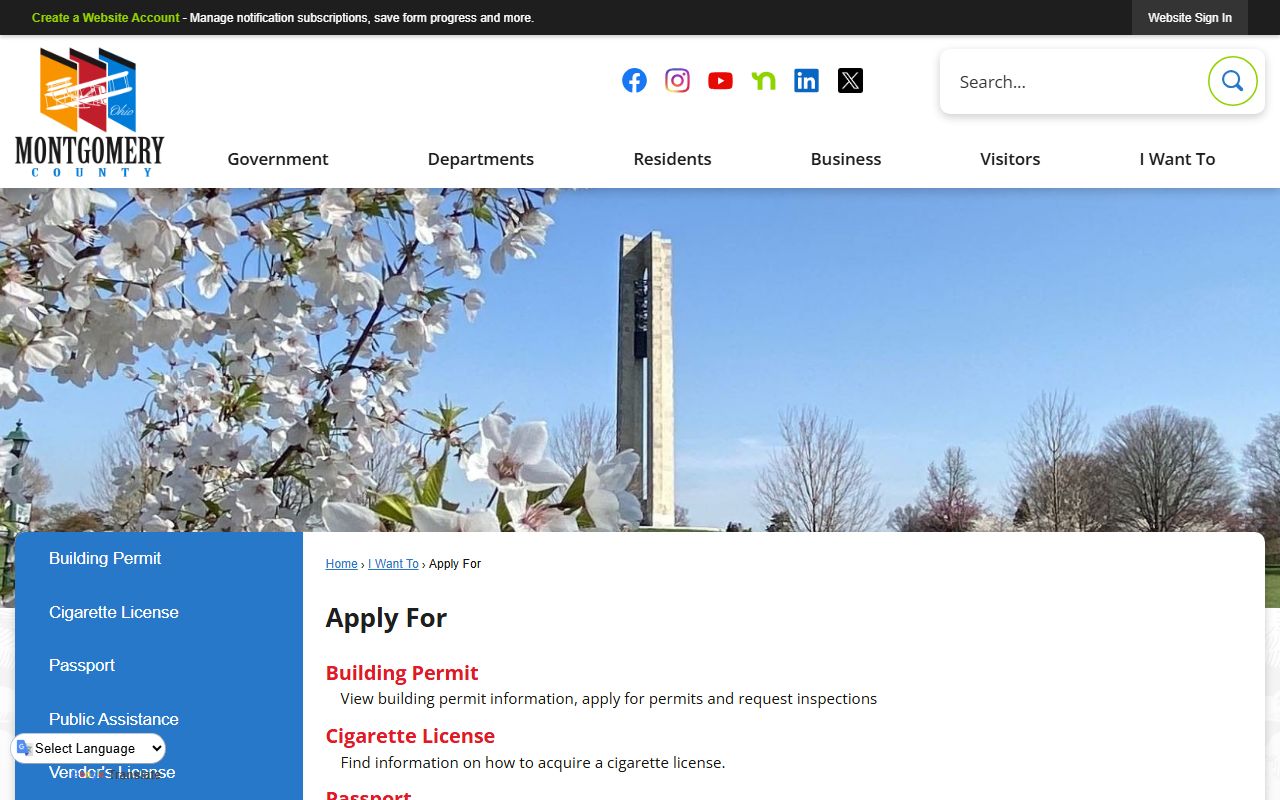
Task: Open the LinkedIn social icon
Action: (806, 81)
